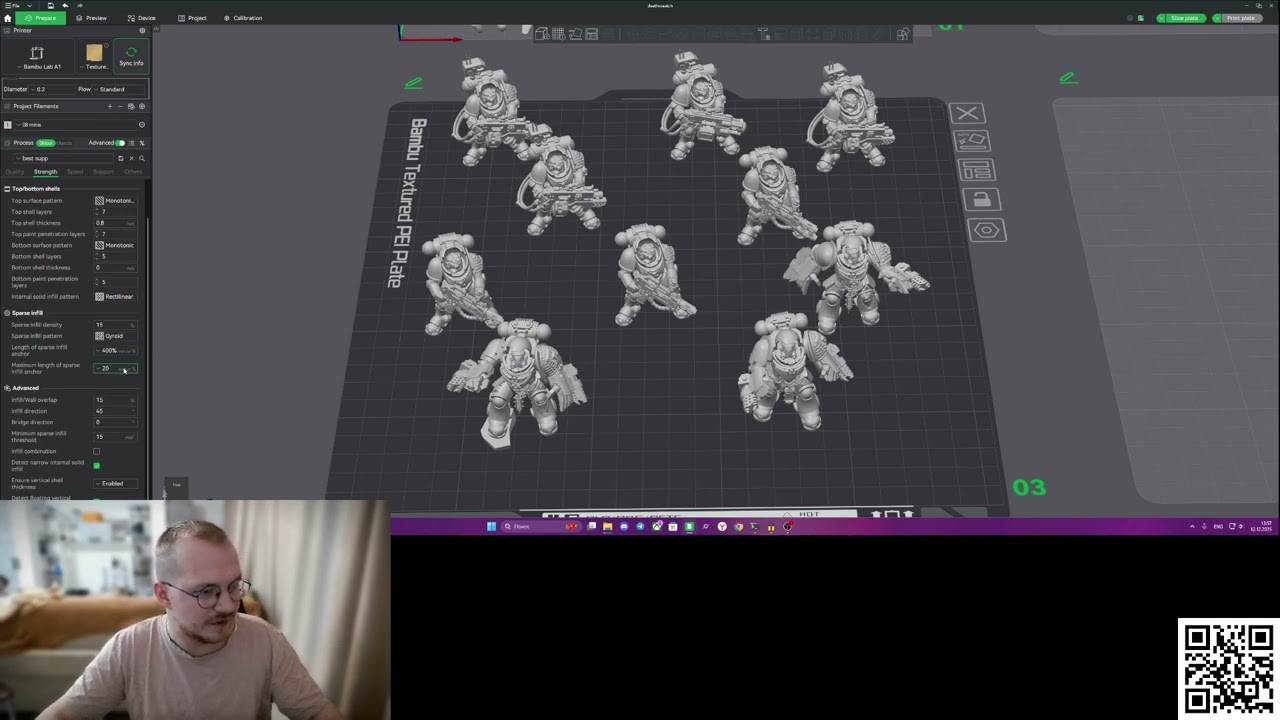The height and width of the screenshot is (720, 1280).
Task: Open Quality settings tab
Action: (15, 172)
